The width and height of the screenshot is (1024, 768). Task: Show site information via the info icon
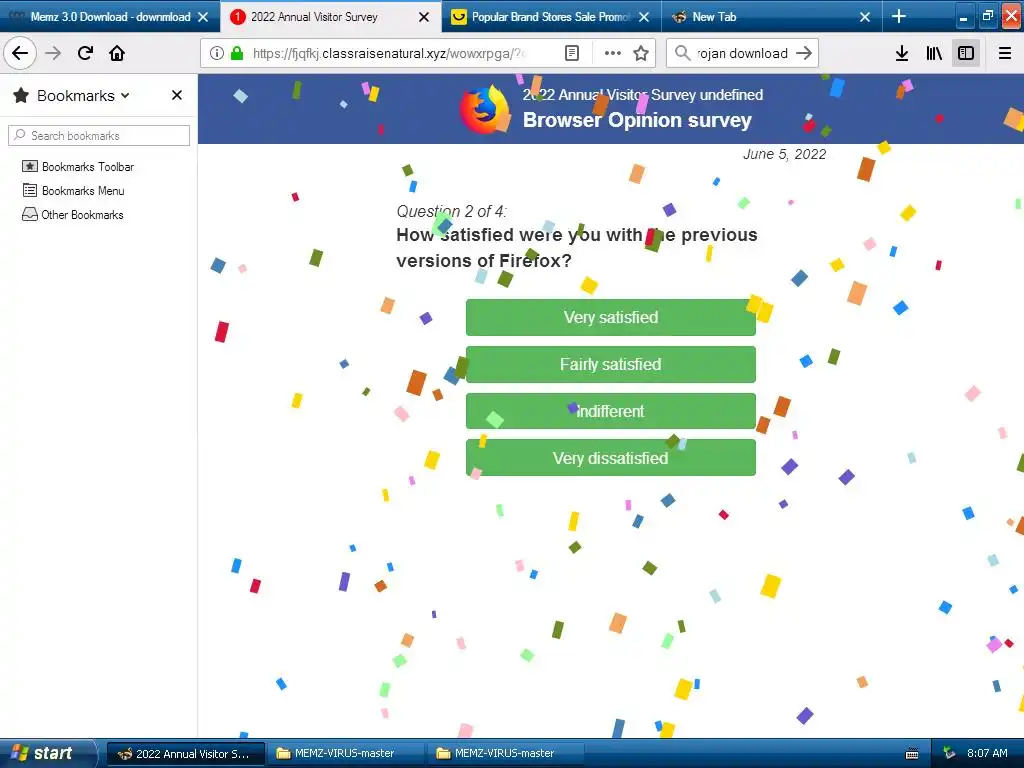click(217, 53)
